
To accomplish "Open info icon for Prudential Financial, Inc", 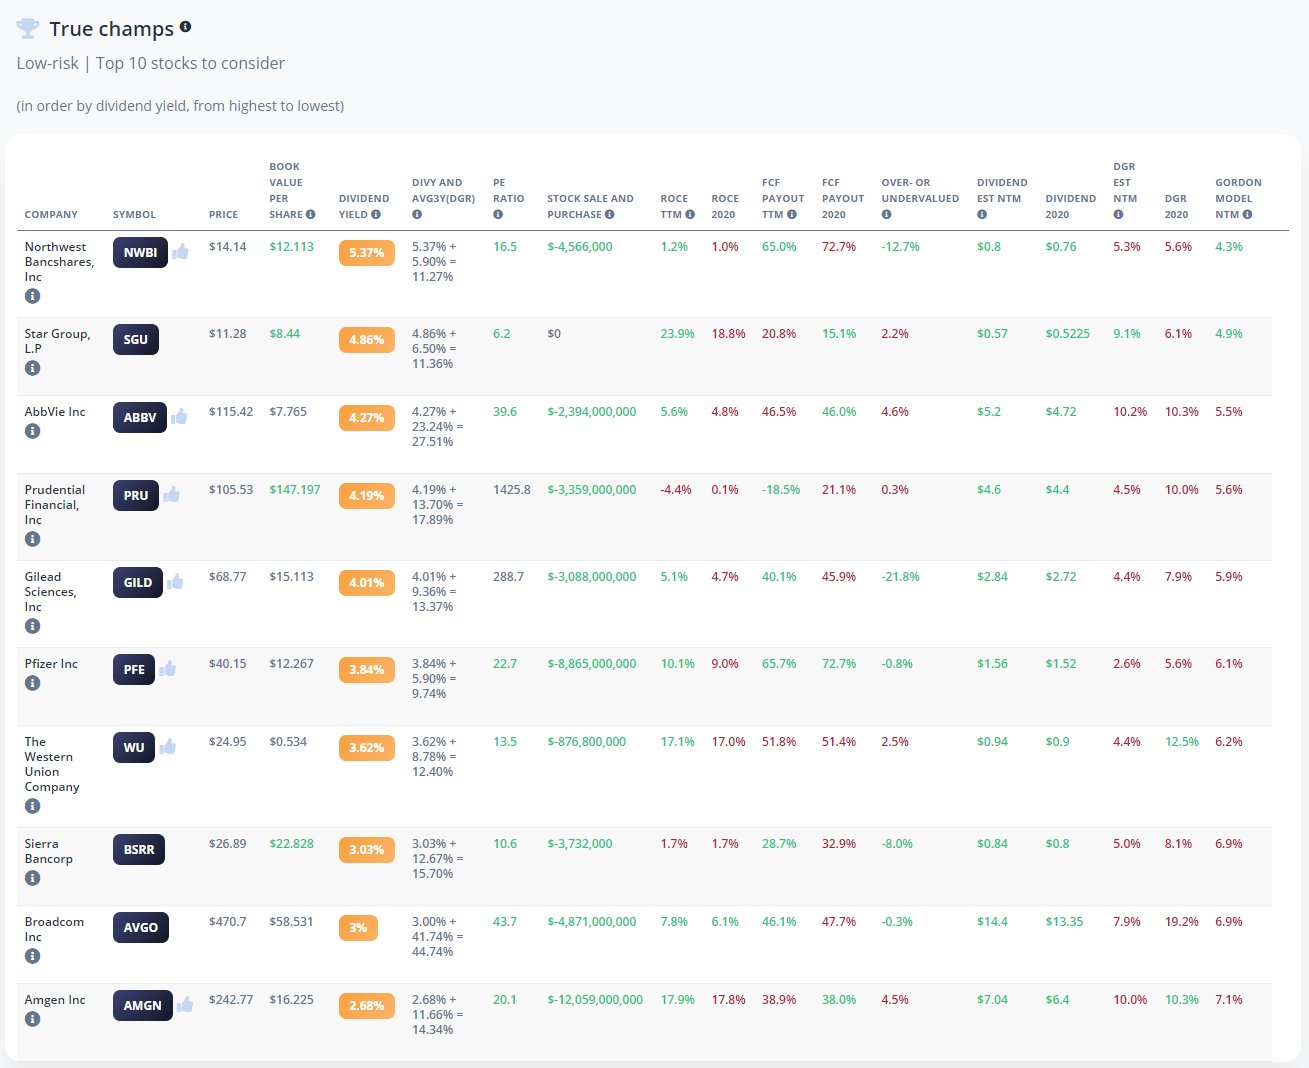I will coord(33,539).
